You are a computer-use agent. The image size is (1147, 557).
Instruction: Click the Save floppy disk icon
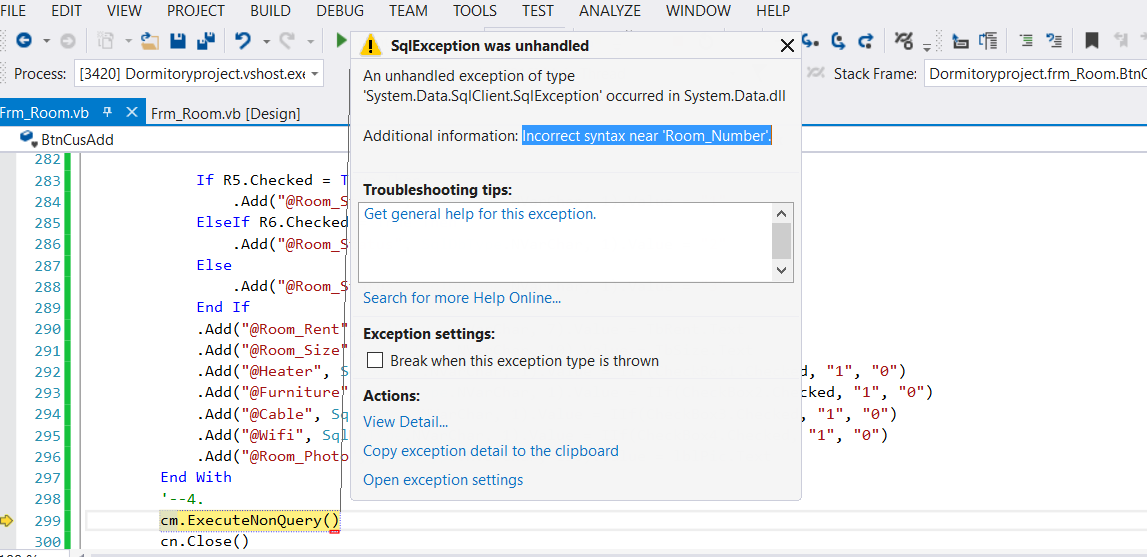tap(178, 41)
